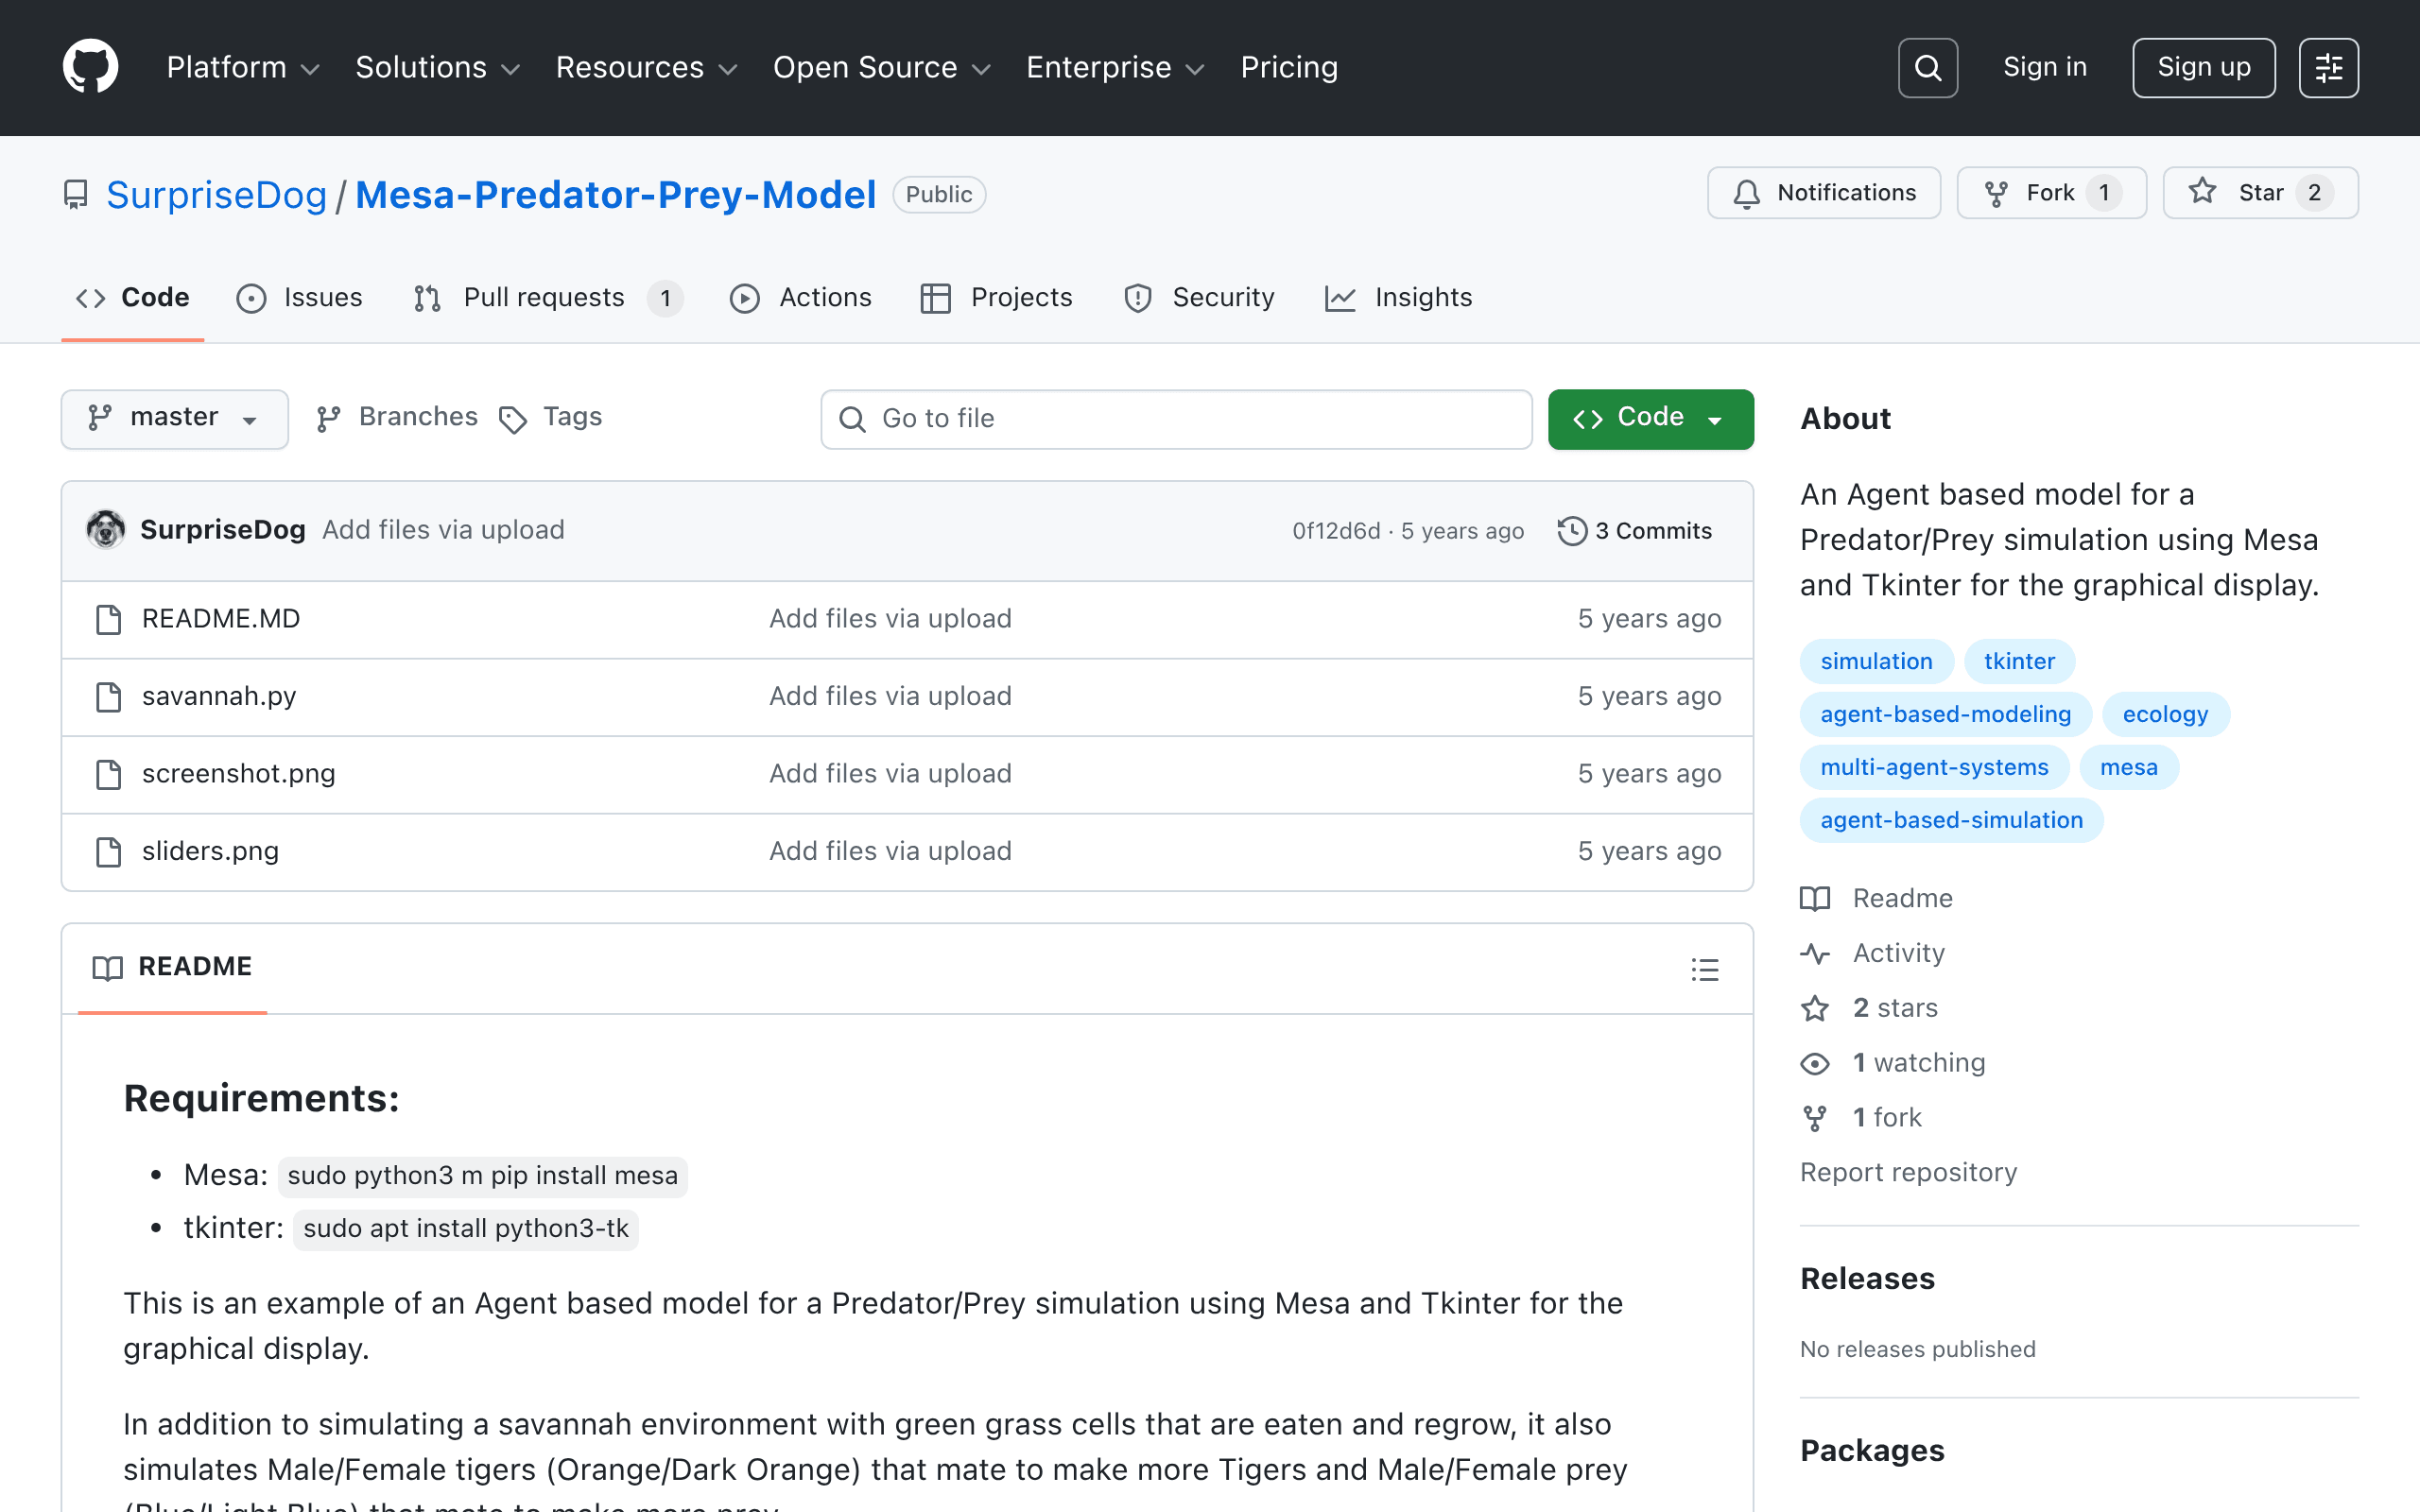Open the screenshot.png file
Image resolution: width=2420 pixels, height=1512 pixels.
[239, 774]
